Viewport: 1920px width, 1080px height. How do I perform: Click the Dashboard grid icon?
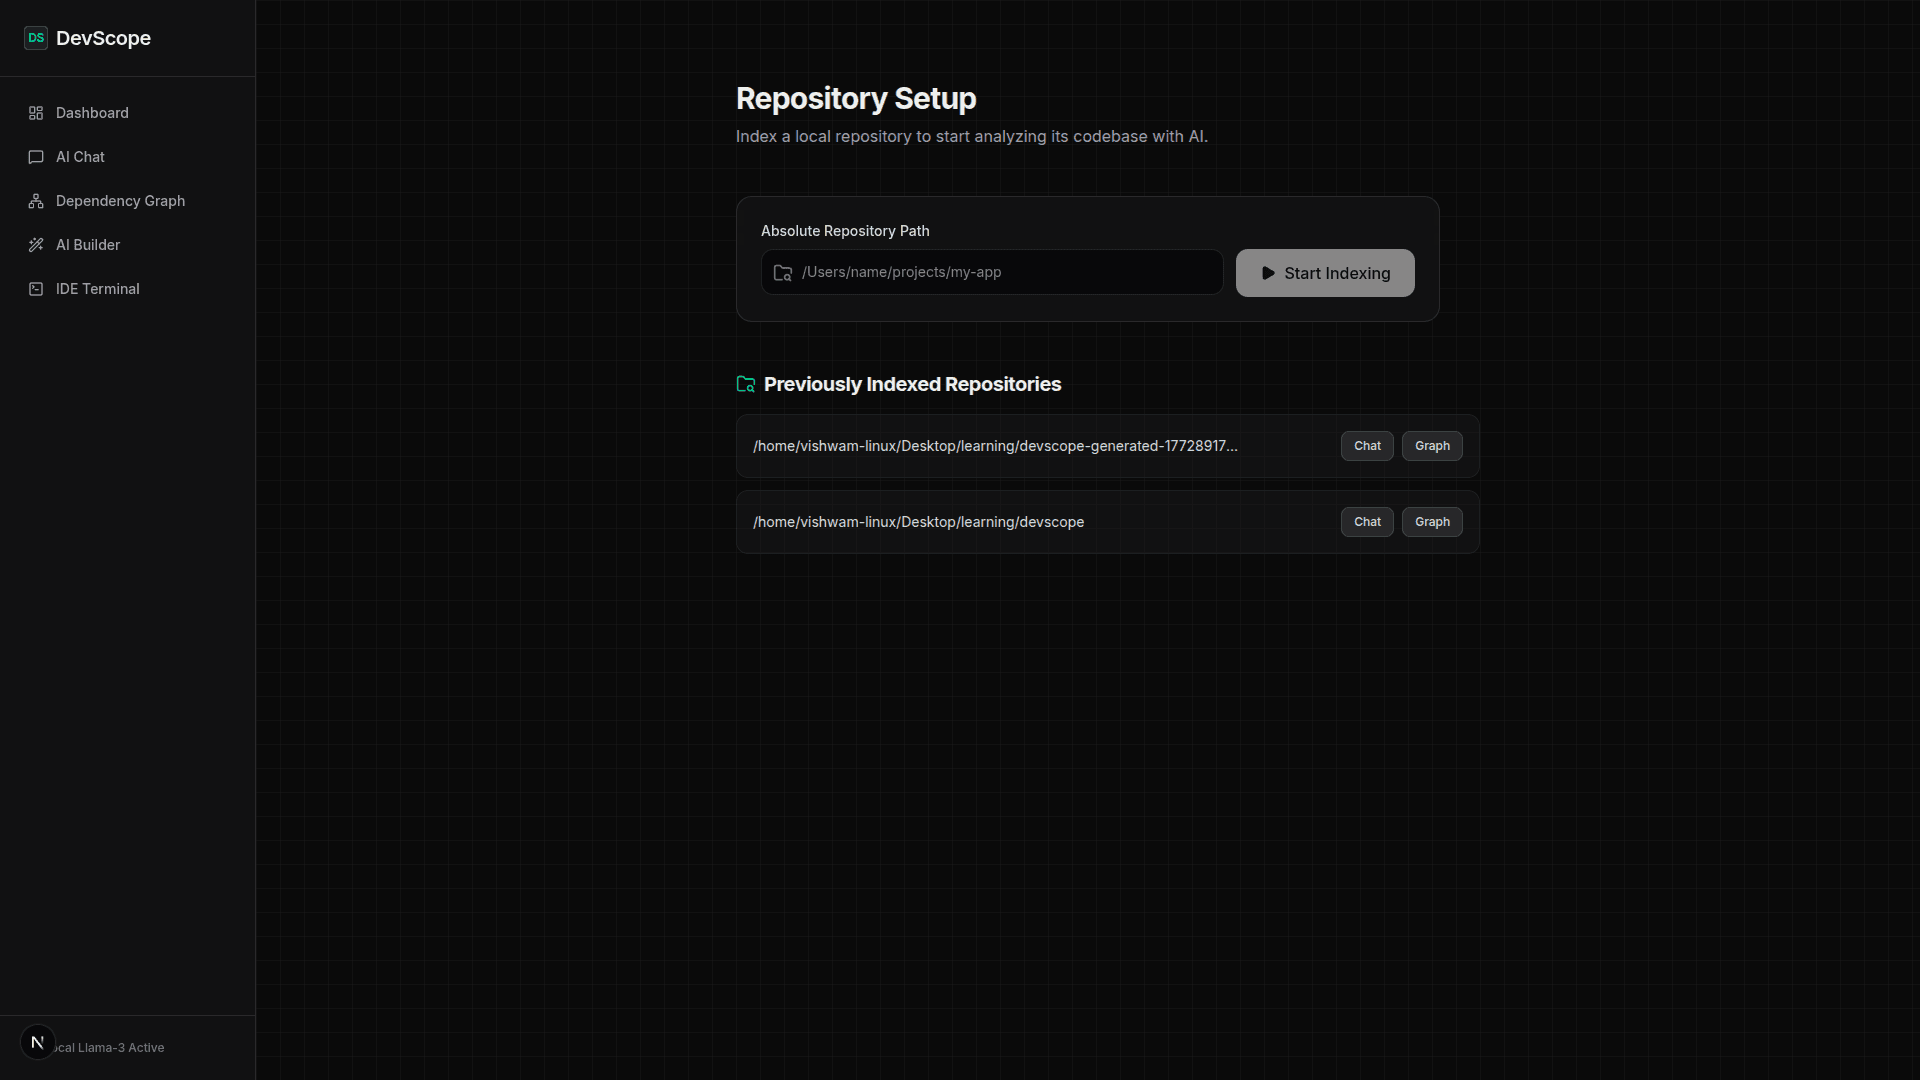click(x=36, y=113)
